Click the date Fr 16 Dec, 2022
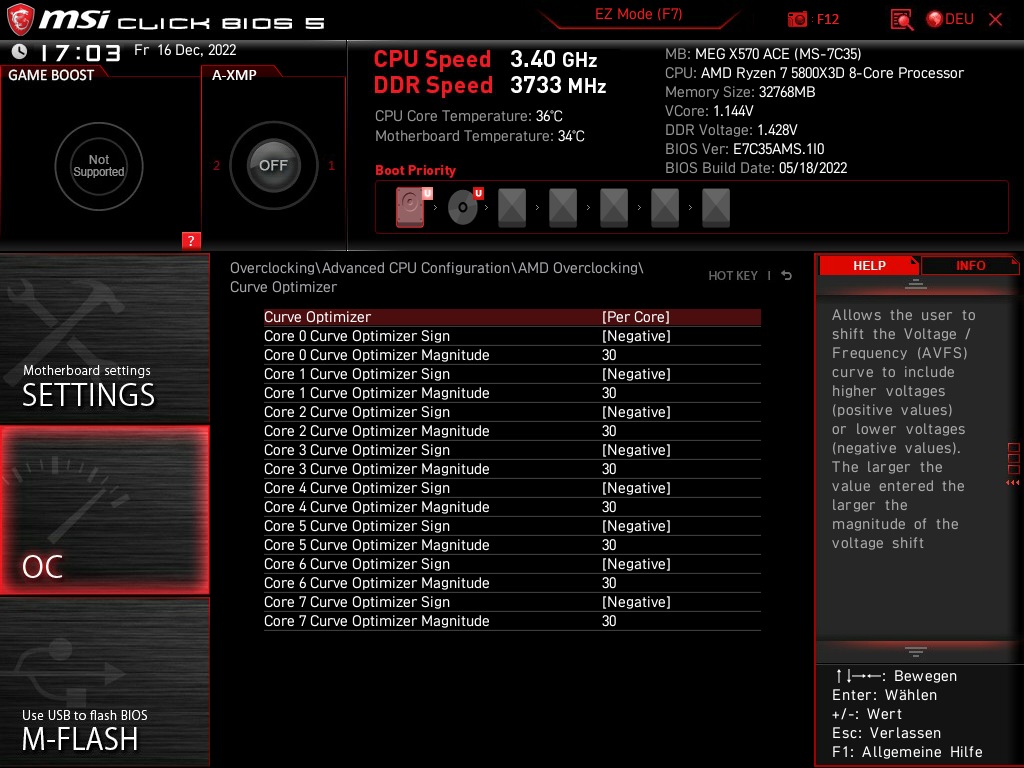This screenshot has height=768, width=1024. 185,50
